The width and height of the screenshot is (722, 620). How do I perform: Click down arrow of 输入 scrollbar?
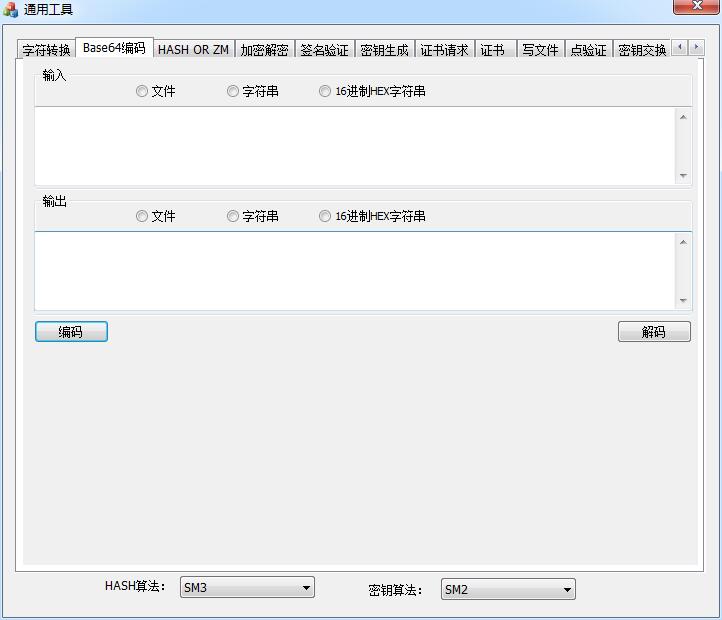point(683,175)
